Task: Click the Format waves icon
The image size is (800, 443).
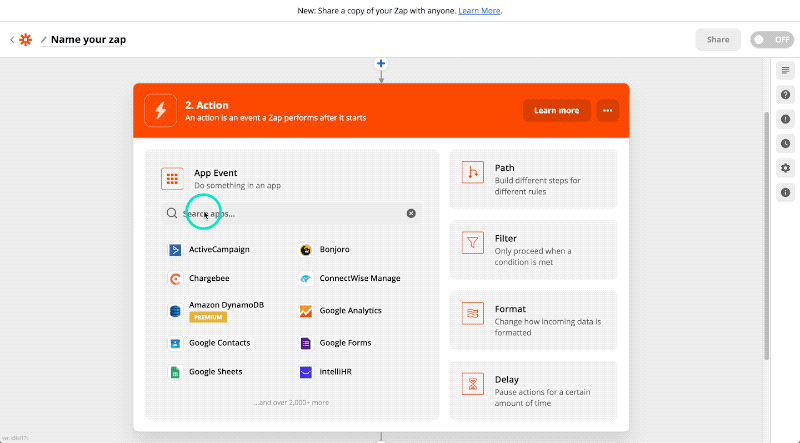Action: coord(472,313)
